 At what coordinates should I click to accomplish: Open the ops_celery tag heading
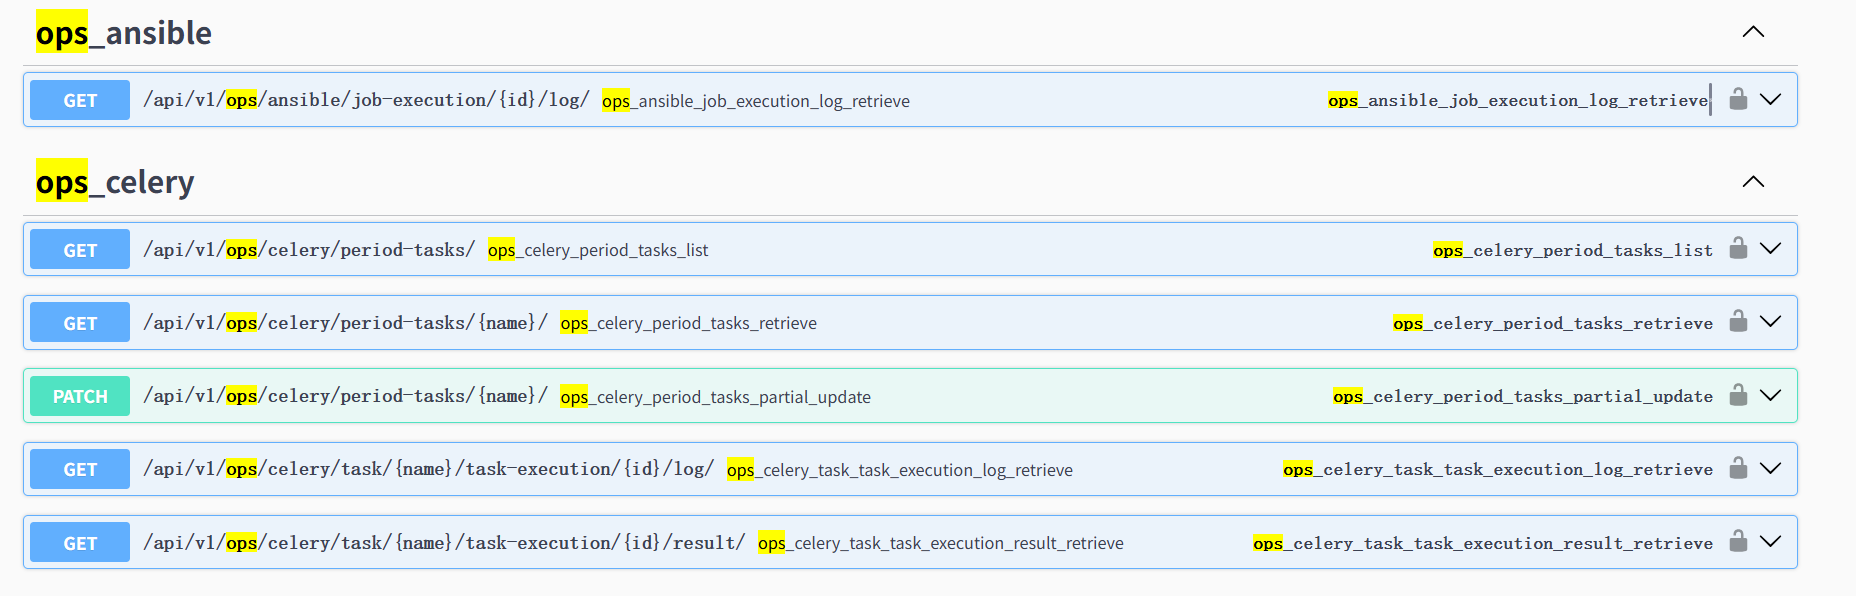tap(115, 182)
